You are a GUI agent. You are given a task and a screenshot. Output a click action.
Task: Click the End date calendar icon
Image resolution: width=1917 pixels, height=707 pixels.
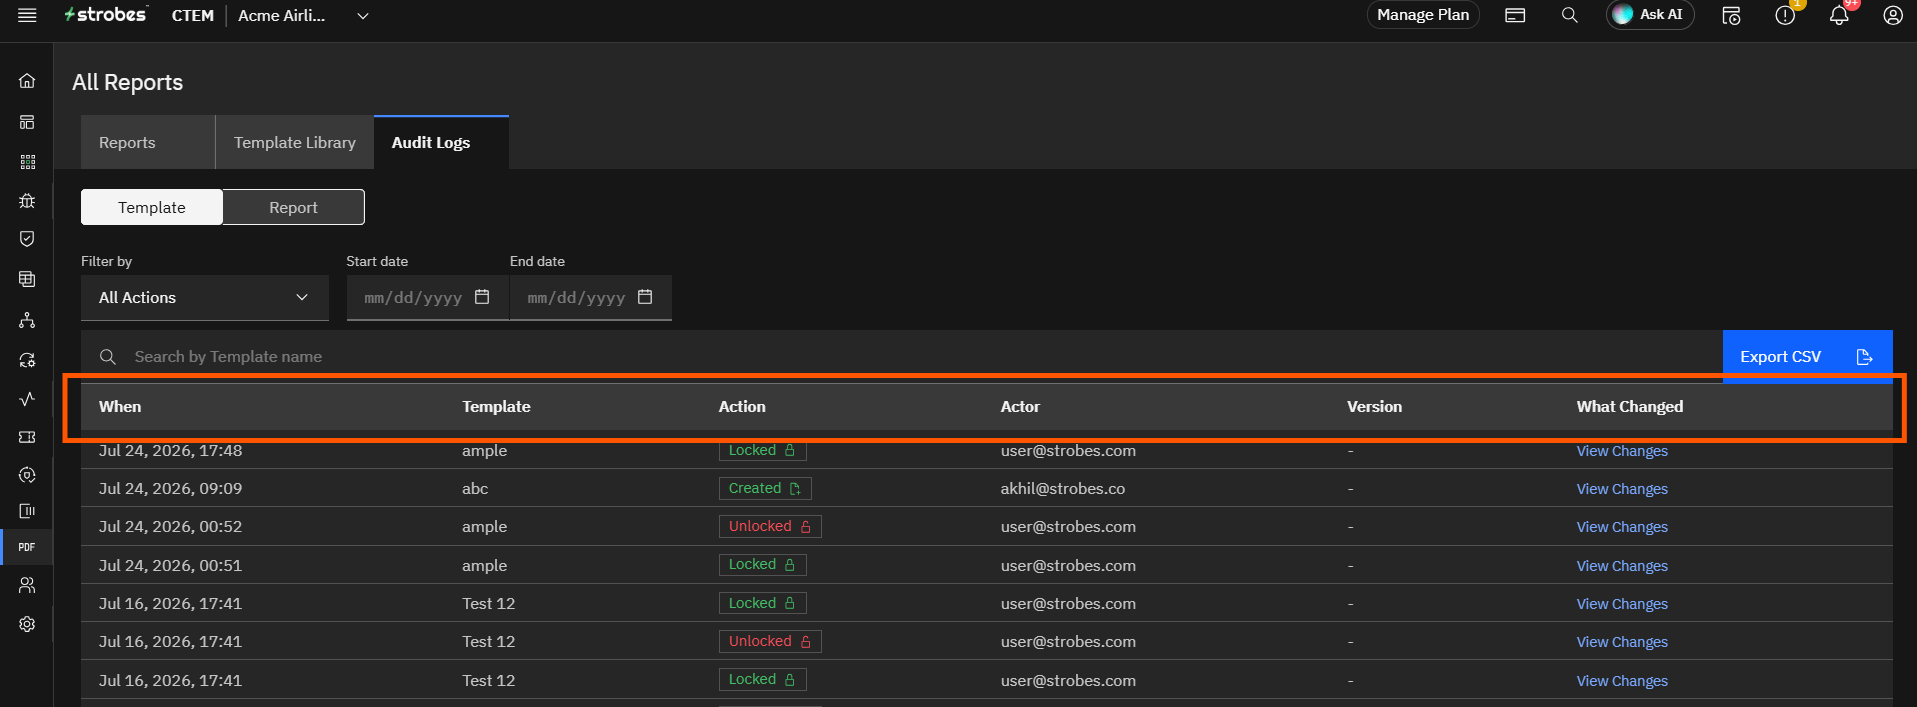click(x=645, y=297)
